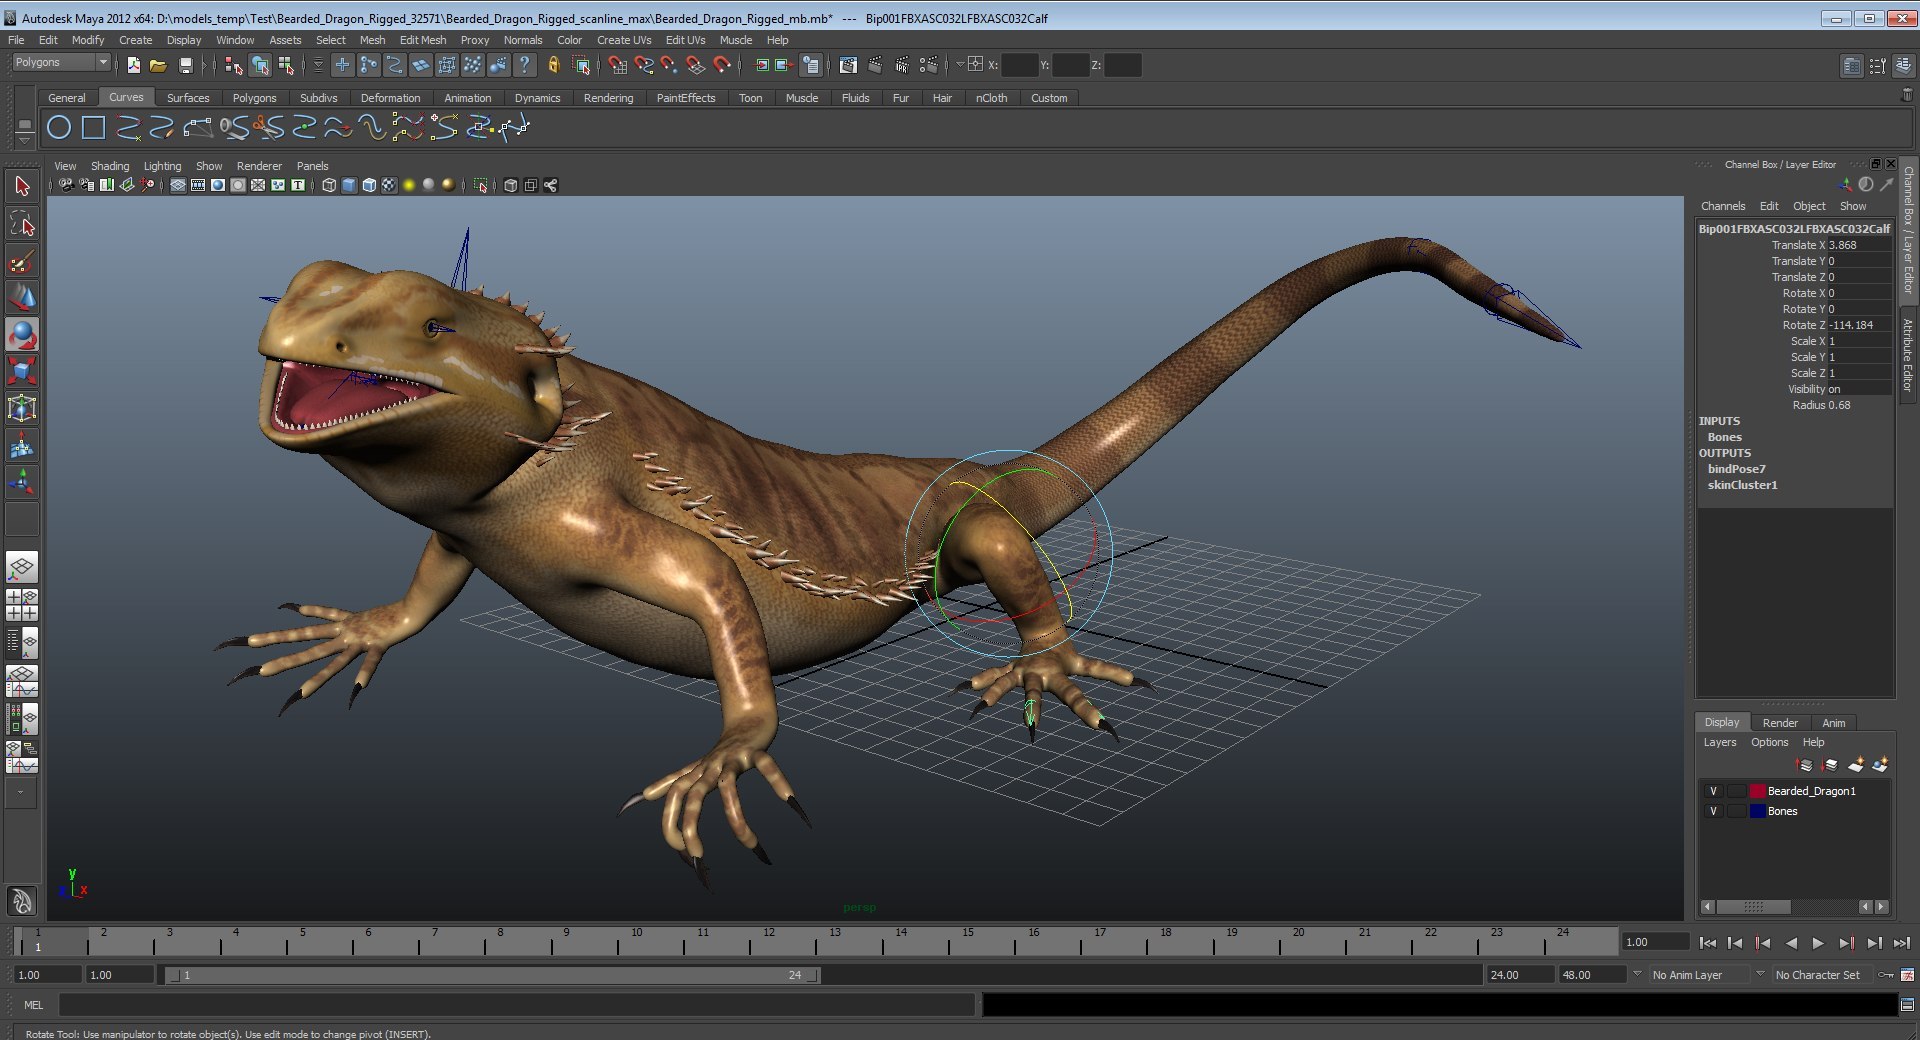The width and height of the screenshot is (1920, 1040).
Task: Click the animation preferences icon
Action: pos(1907,975)
